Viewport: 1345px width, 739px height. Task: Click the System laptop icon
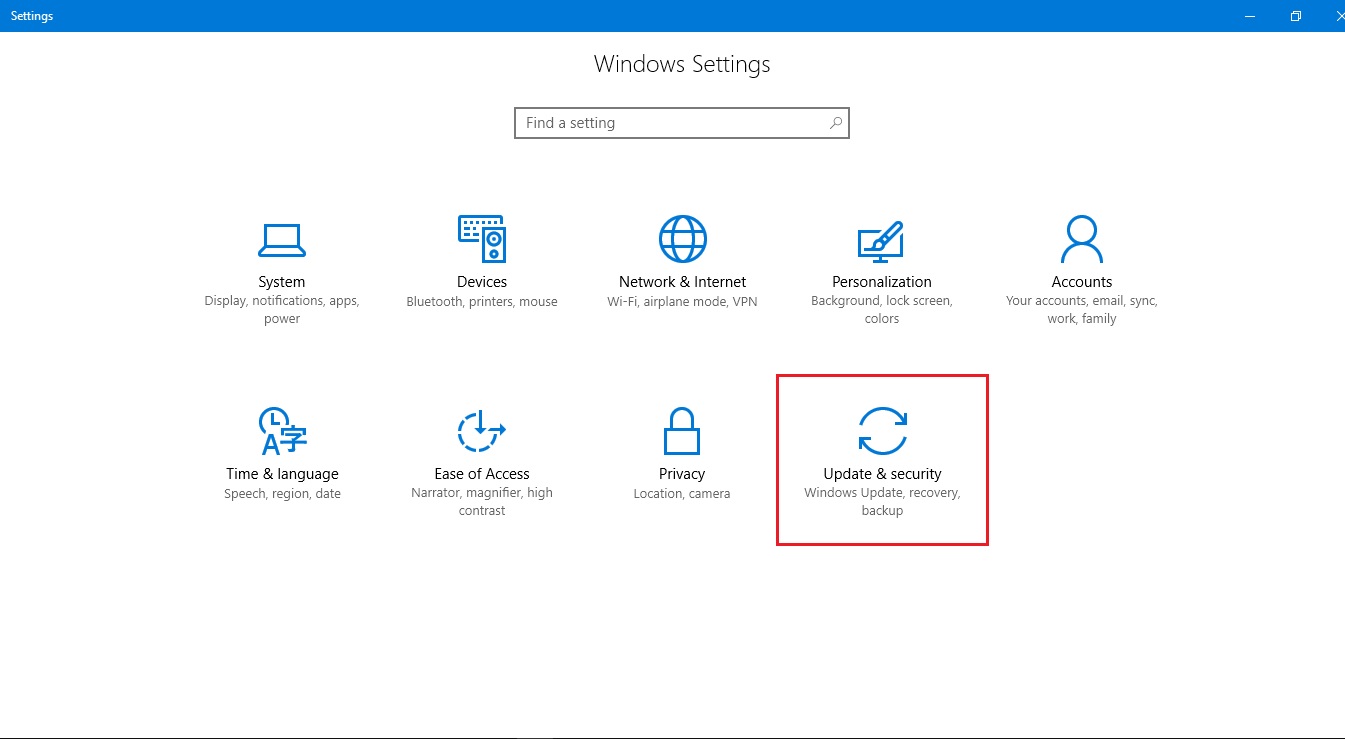(281, 239)
